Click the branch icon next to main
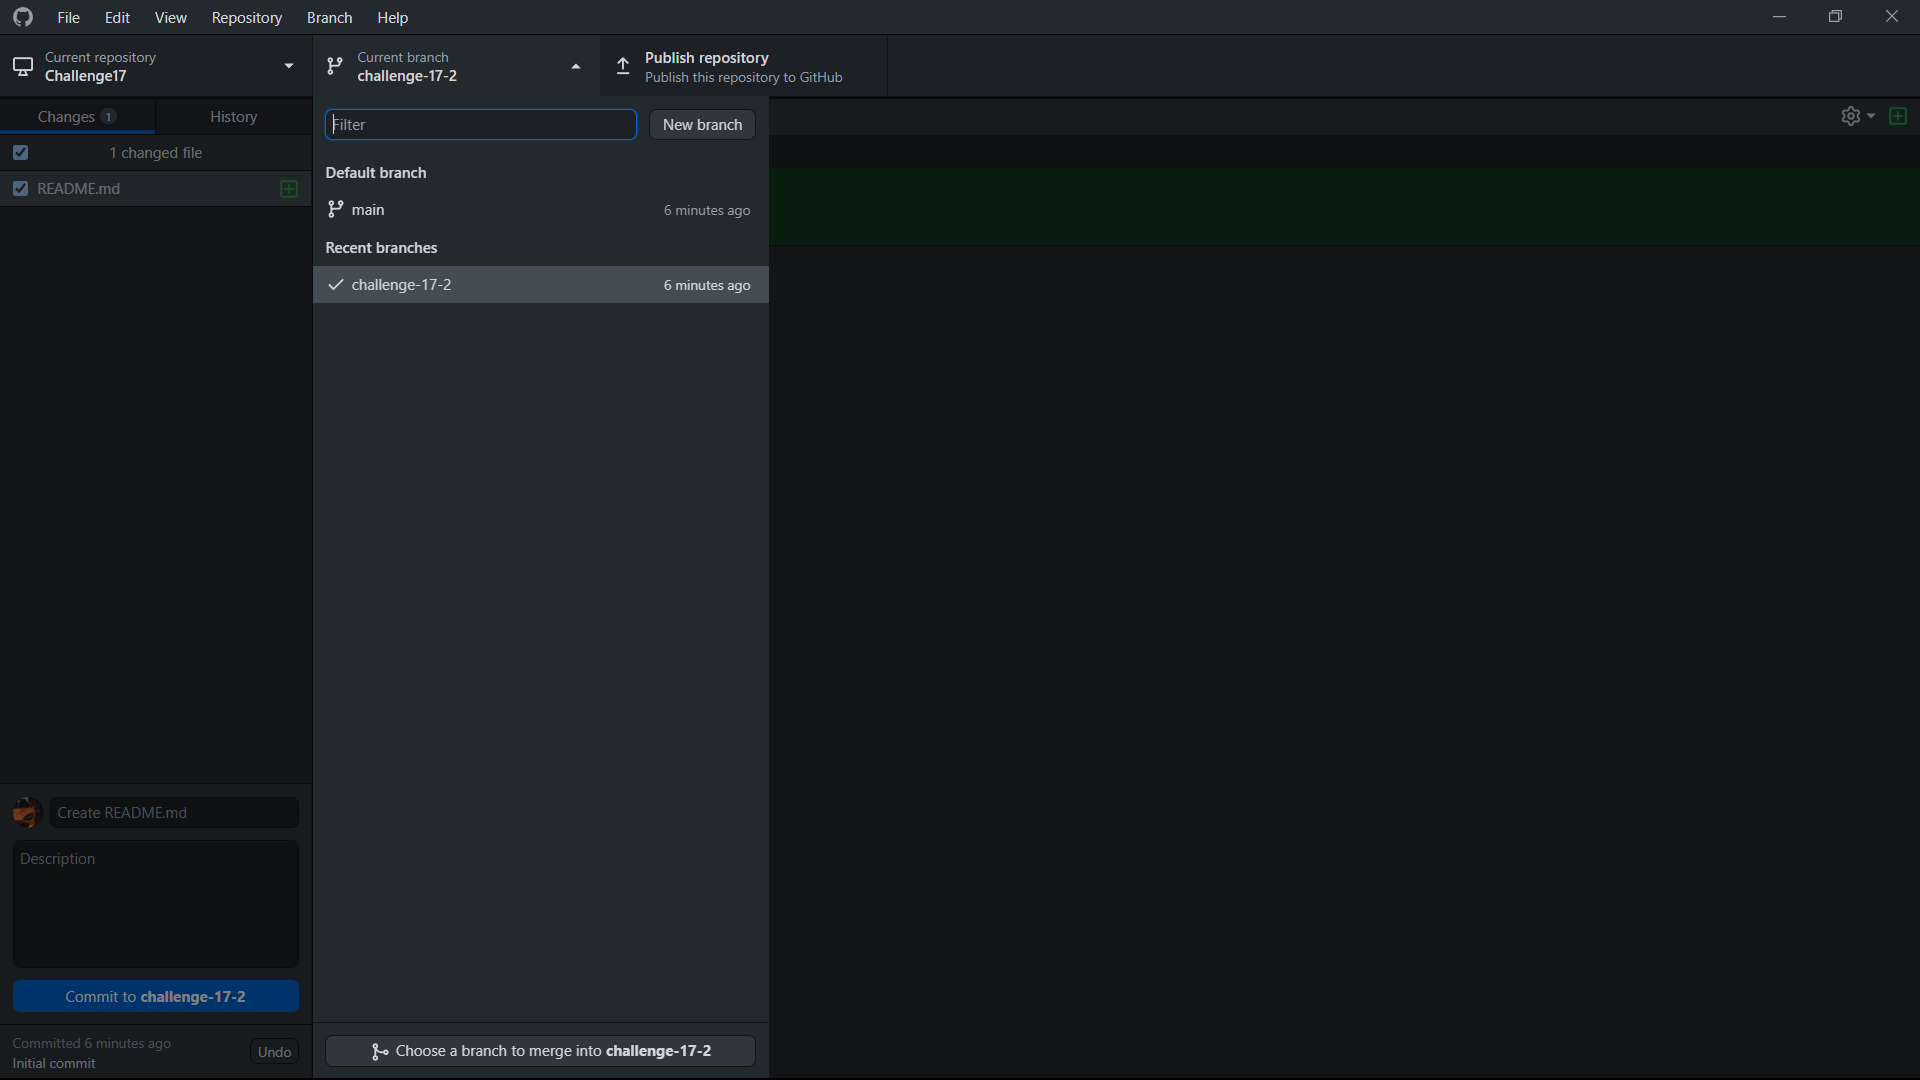The height and width of the screenshot is (1080, 1920). [336, 210]
